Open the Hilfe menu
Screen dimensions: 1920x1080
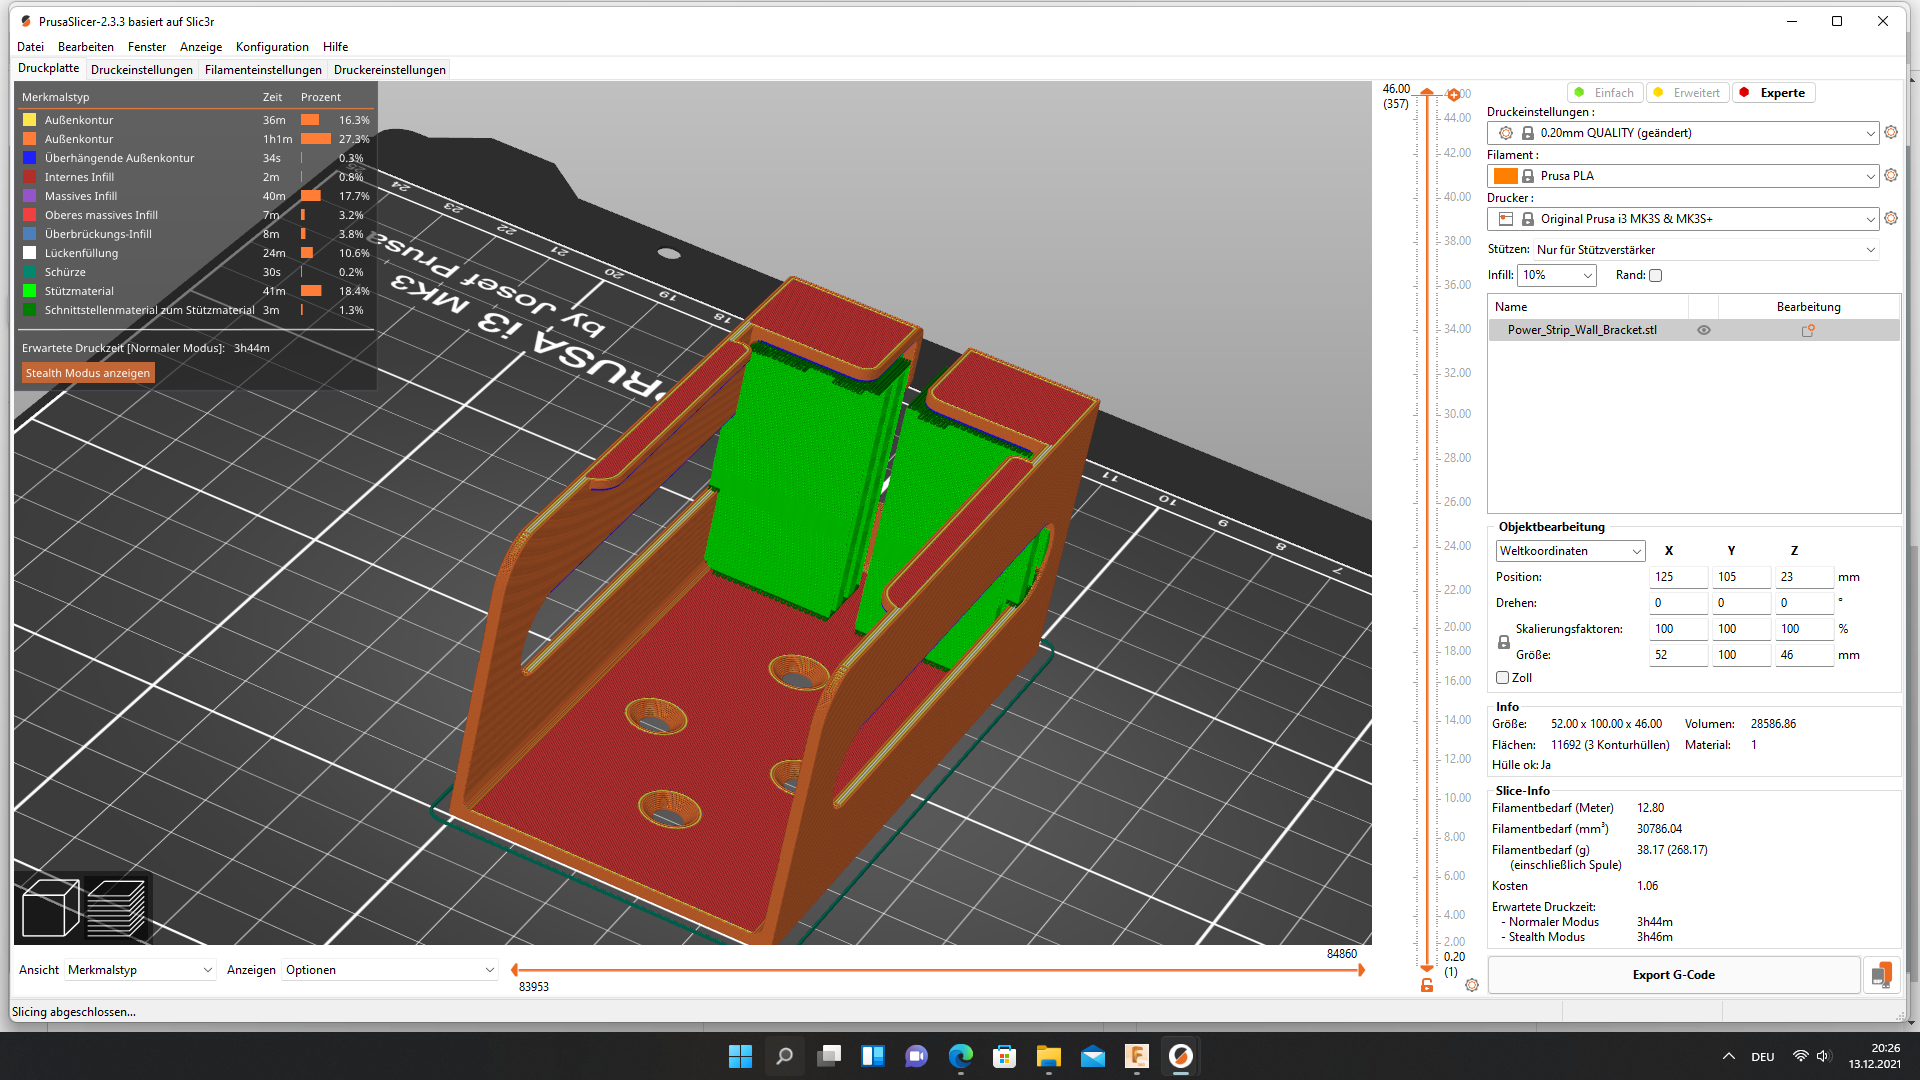(x=336, y=47)
